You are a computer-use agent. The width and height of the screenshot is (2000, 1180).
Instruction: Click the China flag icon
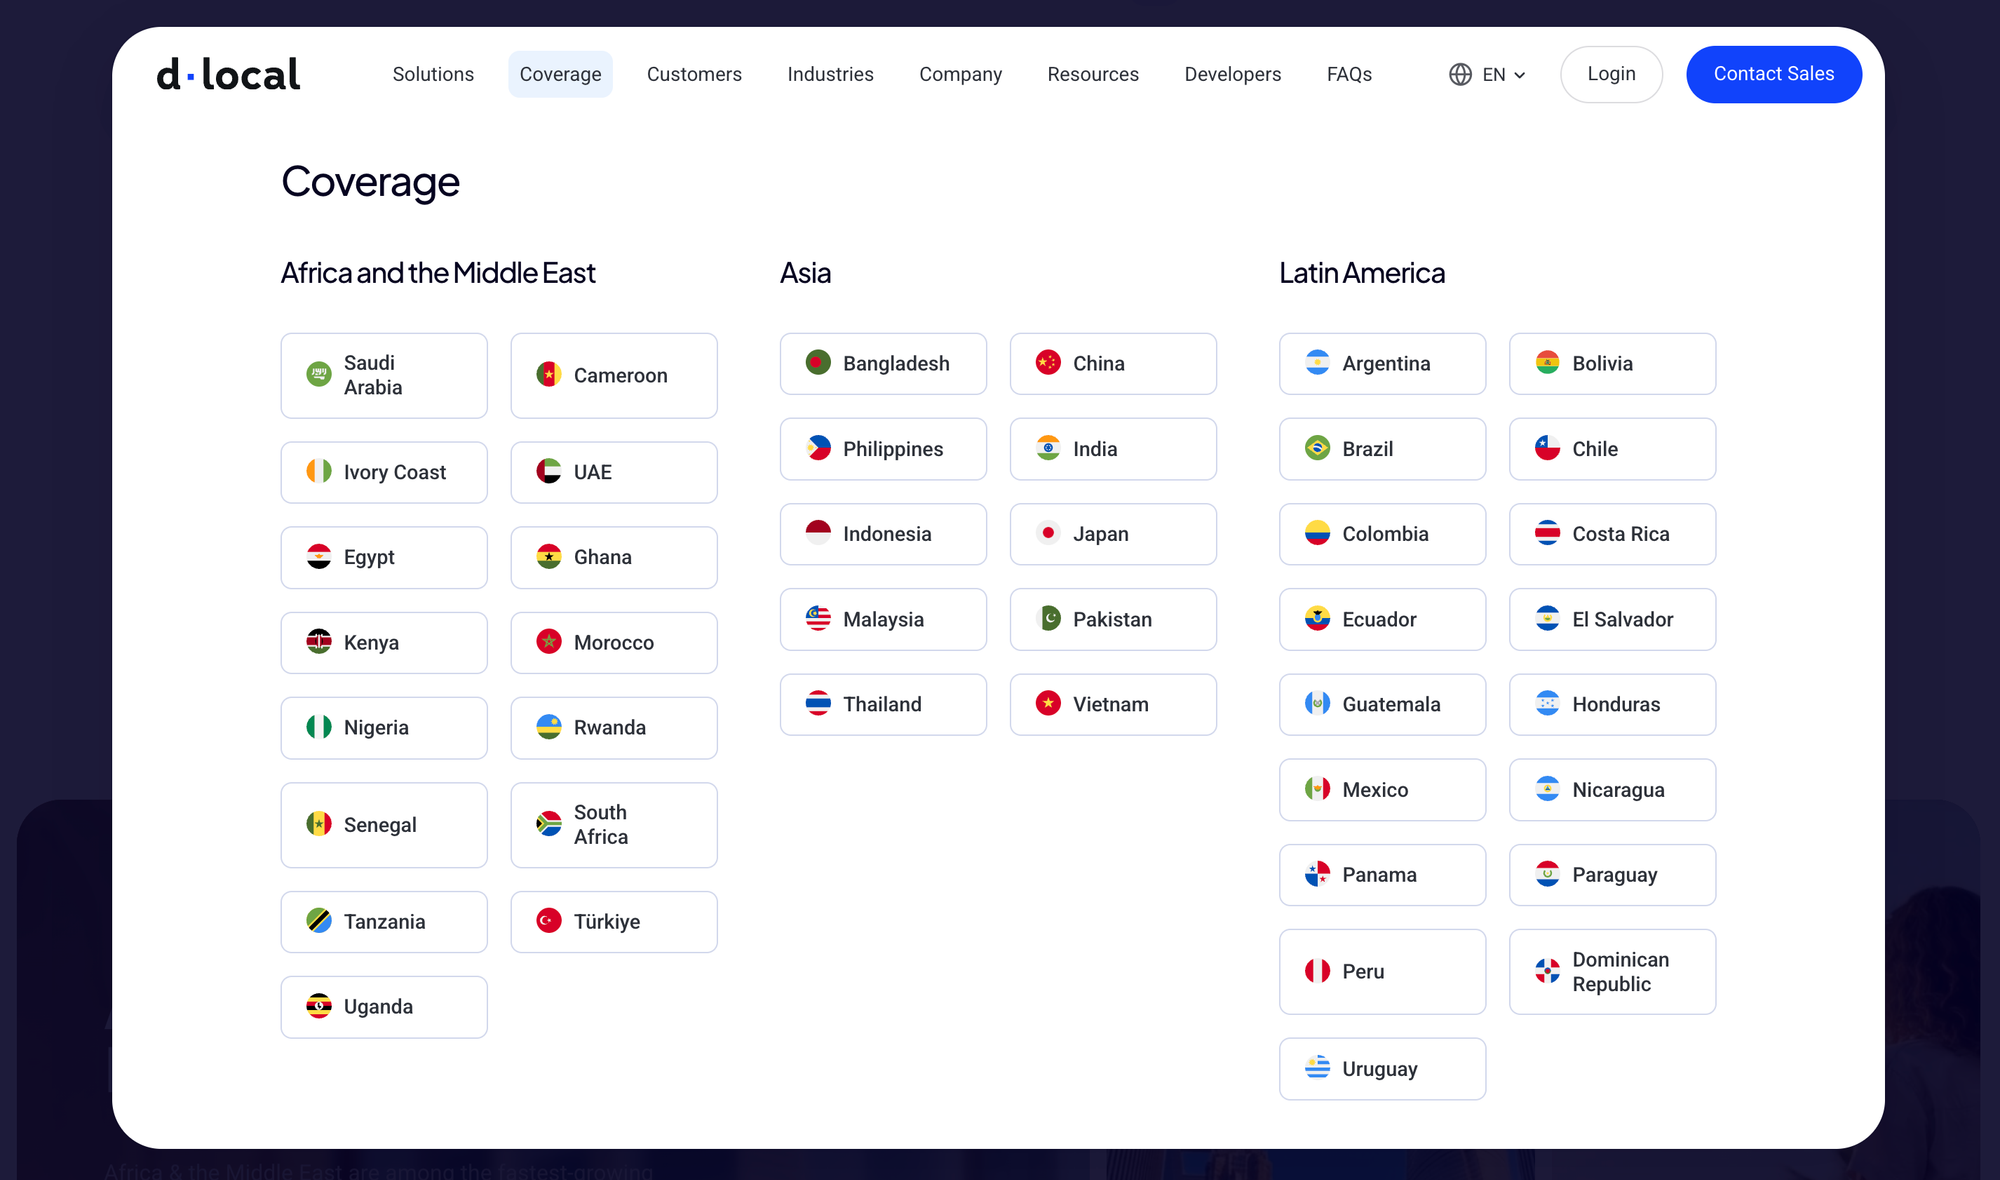pos(1048,363)
